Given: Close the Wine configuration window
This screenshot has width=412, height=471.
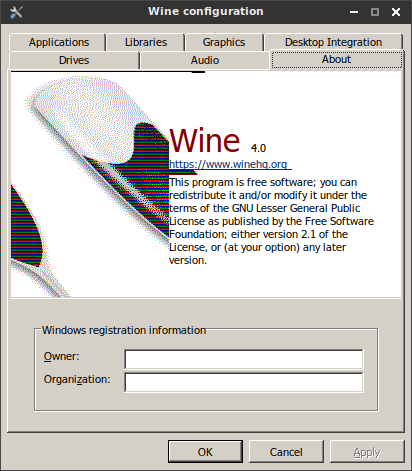Looking at the screenshot, I should tap(396, 12).
